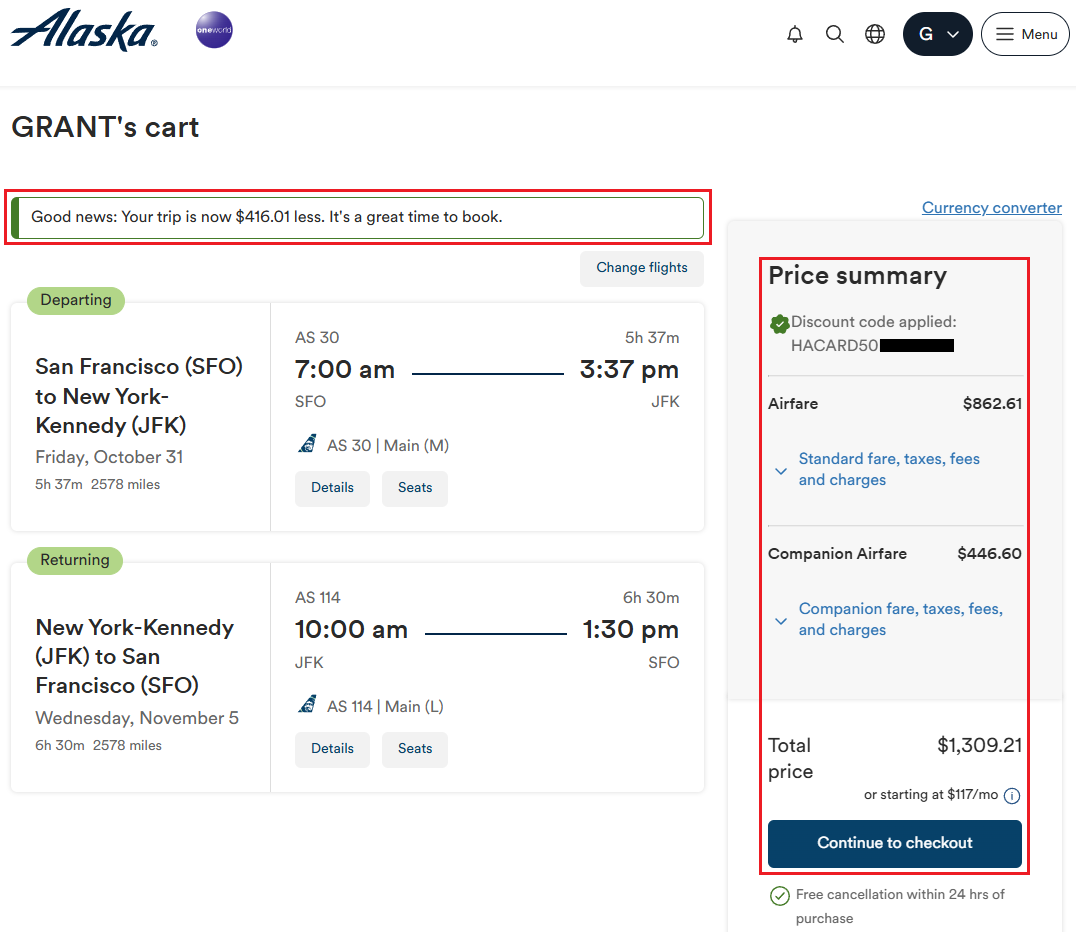1076x932 pixels.
Task: Open the Menu button
Action: coord(1025,34)
